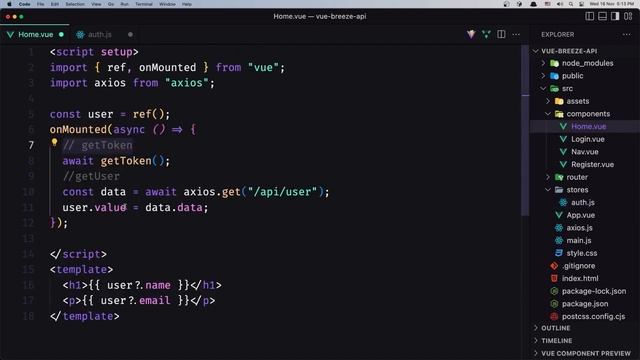
Task: Open the Apple menu
Action: click(x=9, y=4)
